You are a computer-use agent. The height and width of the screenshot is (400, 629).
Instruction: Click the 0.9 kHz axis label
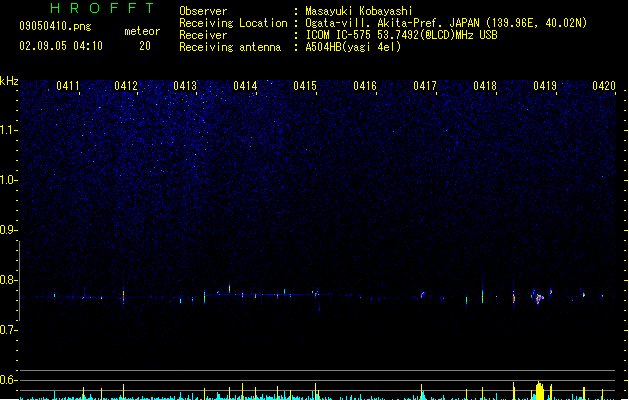pyautogui.click(x=8, y=230)
